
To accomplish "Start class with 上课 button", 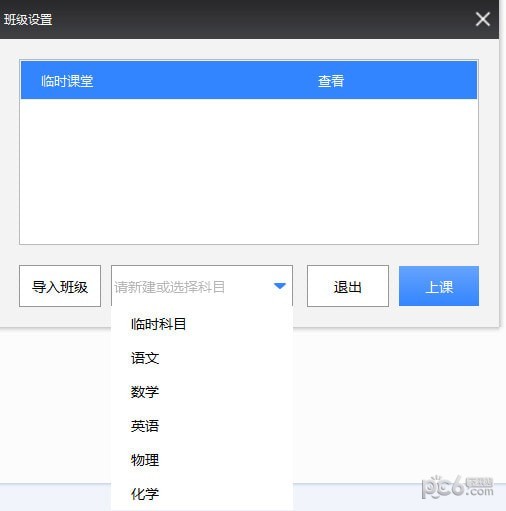I will tap(439, 286).
